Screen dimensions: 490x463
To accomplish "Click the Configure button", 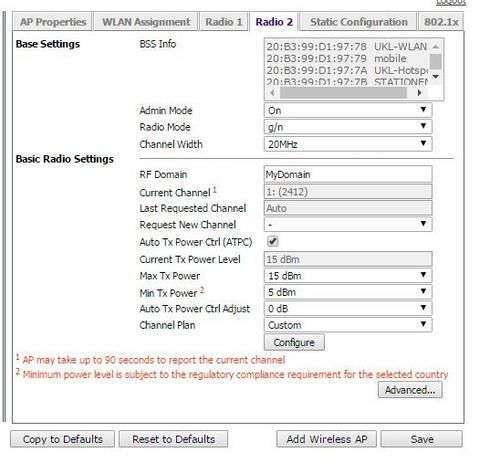I will [x=294, y=342].
